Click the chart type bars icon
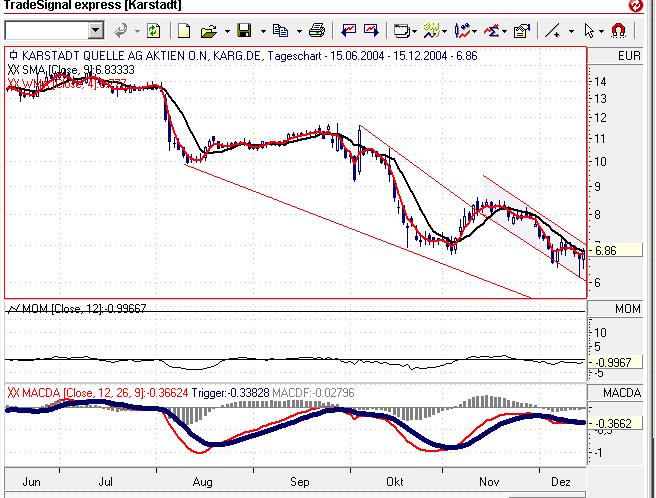The height and width of the screenshot is (498, 656). [x=462, y=31]
